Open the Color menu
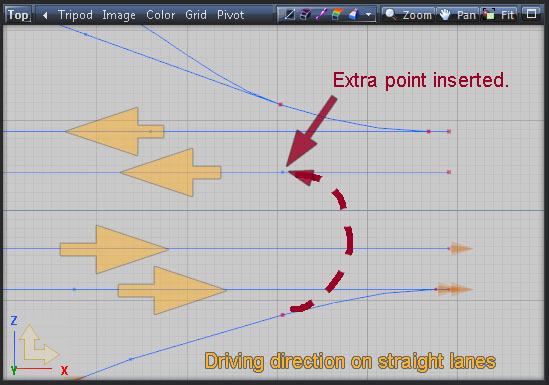The width and height of the screenshot is (549, 385). point(160,15)
